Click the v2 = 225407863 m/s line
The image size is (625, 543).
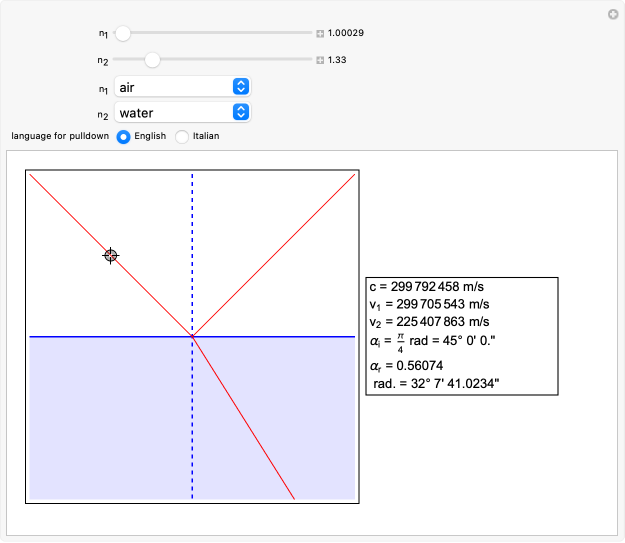(x=429, y=322)
